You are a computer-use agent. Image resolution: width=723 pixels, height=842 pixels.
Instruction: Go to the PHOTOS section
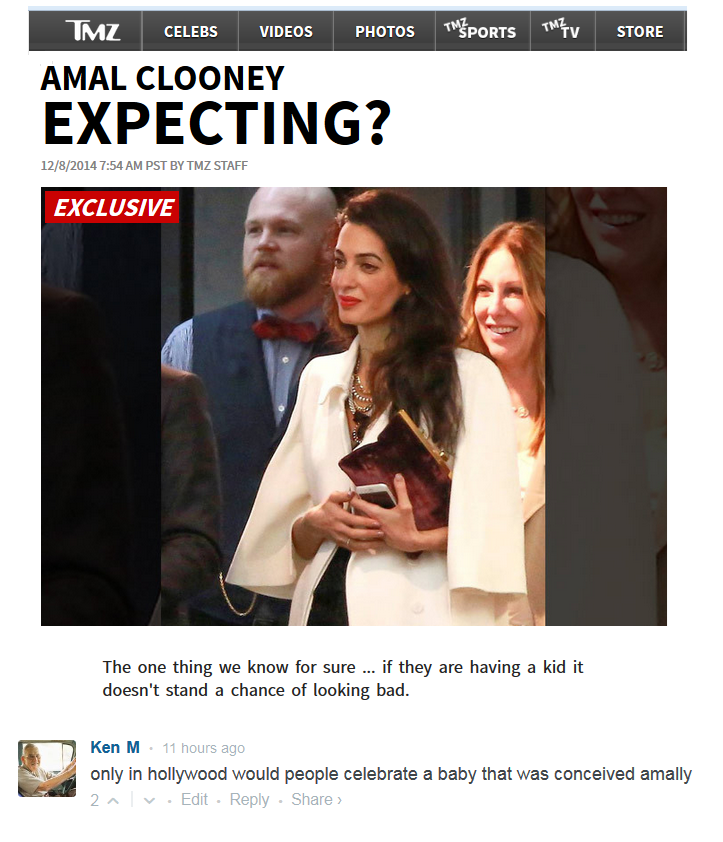click(x=385, y=32)
